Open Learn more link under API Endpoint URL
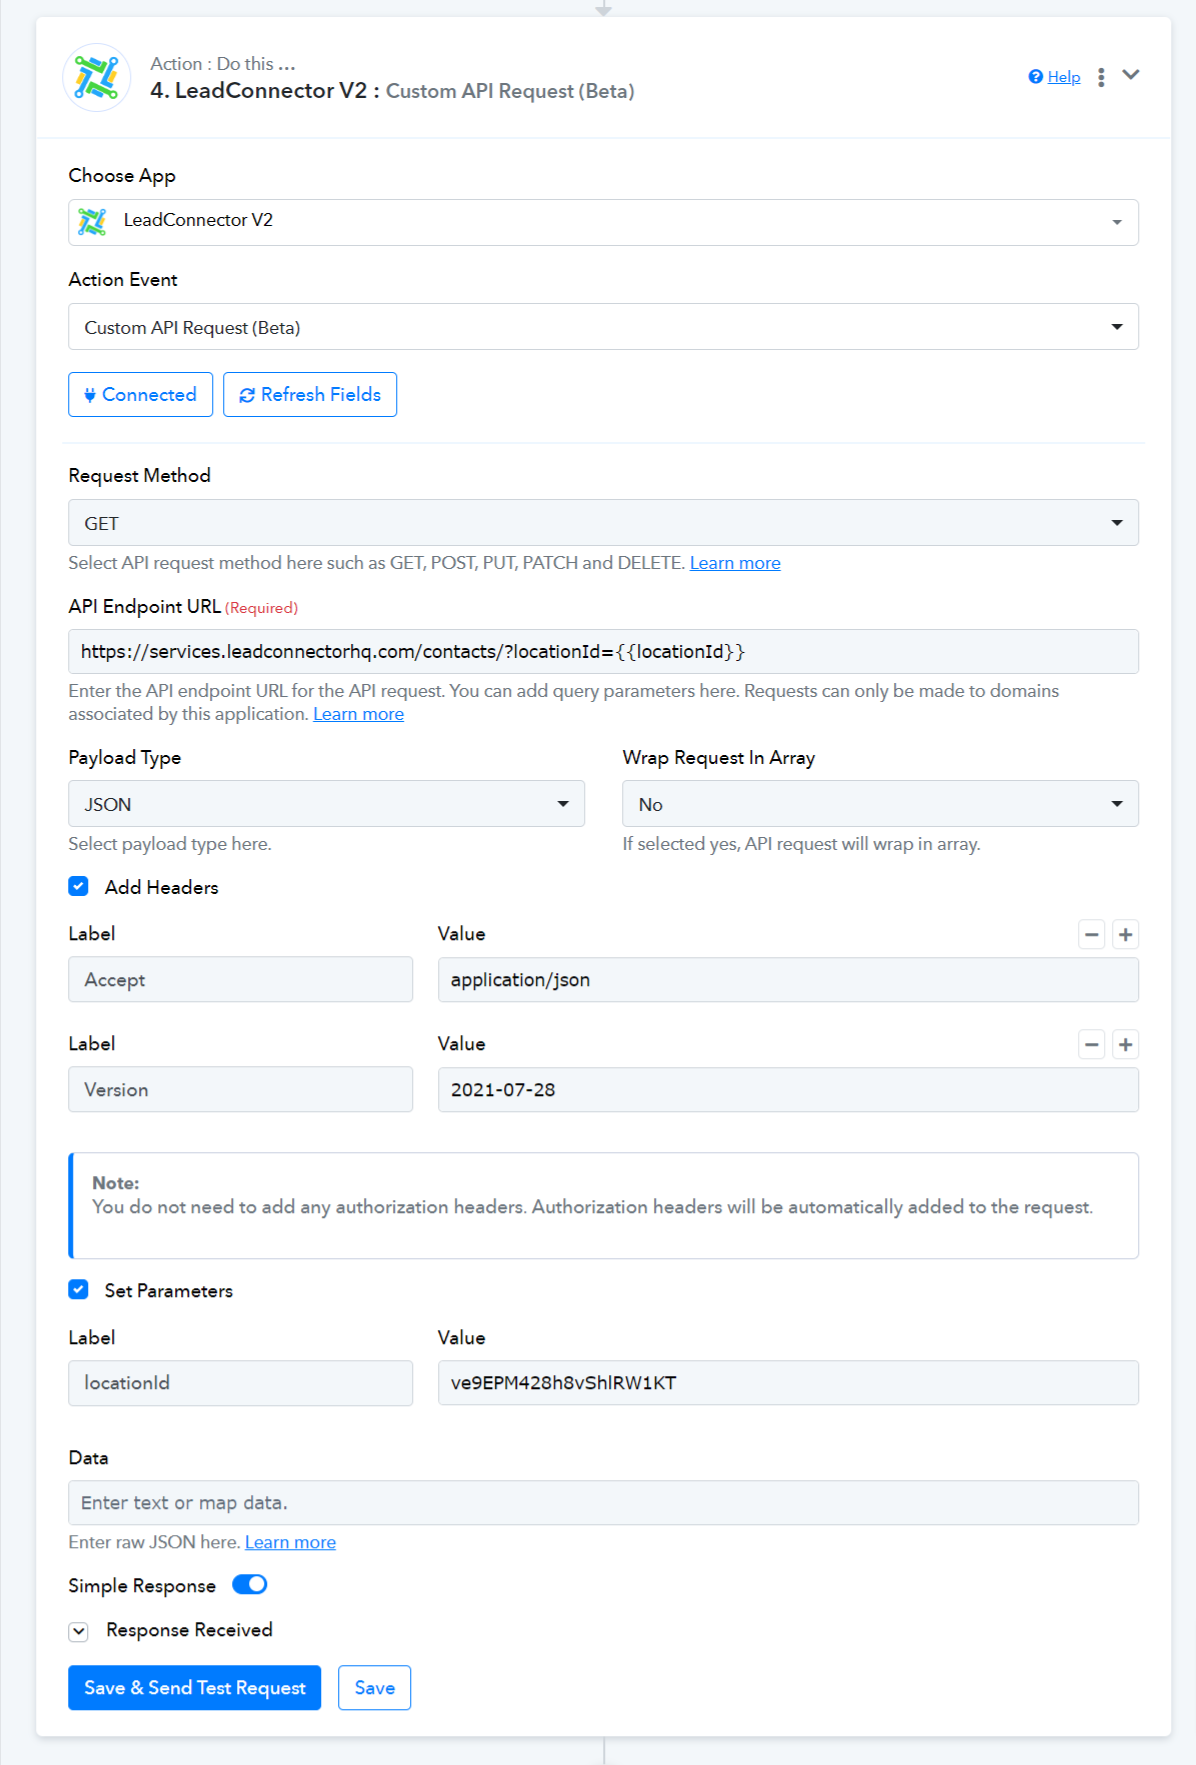Image resolution: width=1196 pixels, height=1765 pixels. (358, 714)
